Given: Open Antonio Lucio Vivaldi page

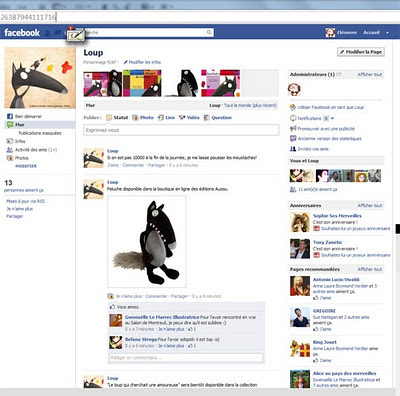Looking at the screenshot, I should tap(336, 280).
